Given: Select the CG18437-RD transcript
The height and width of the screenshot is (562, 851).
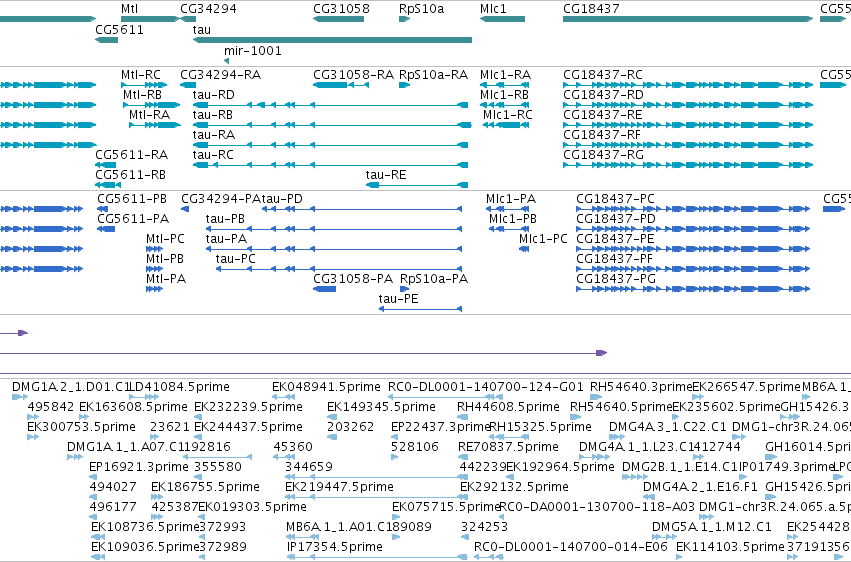Looking at the screenshot, I should point(688,105).
